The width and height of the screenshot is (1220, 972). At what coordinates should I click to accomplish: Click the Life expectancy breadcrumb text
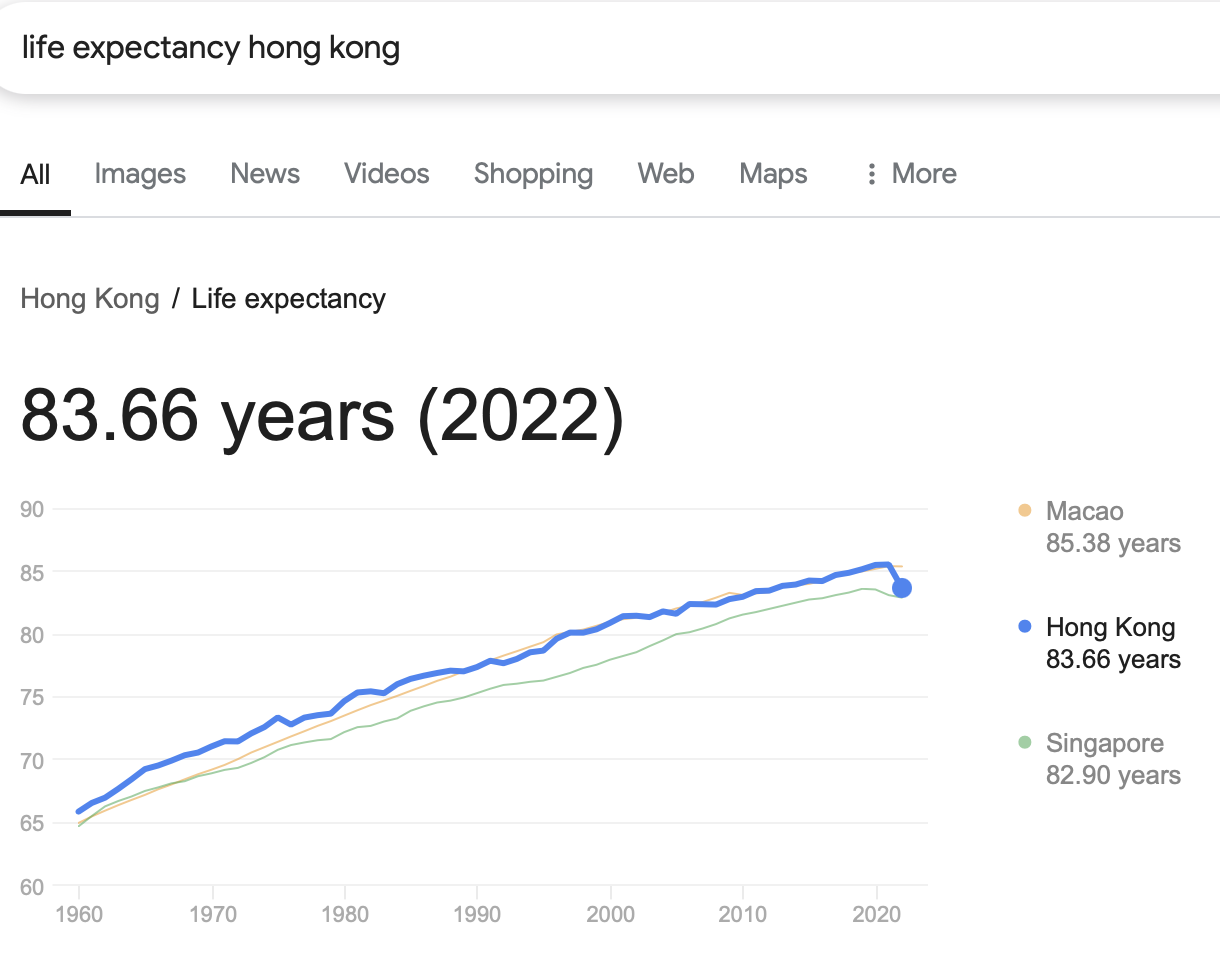tap(289, 299)
